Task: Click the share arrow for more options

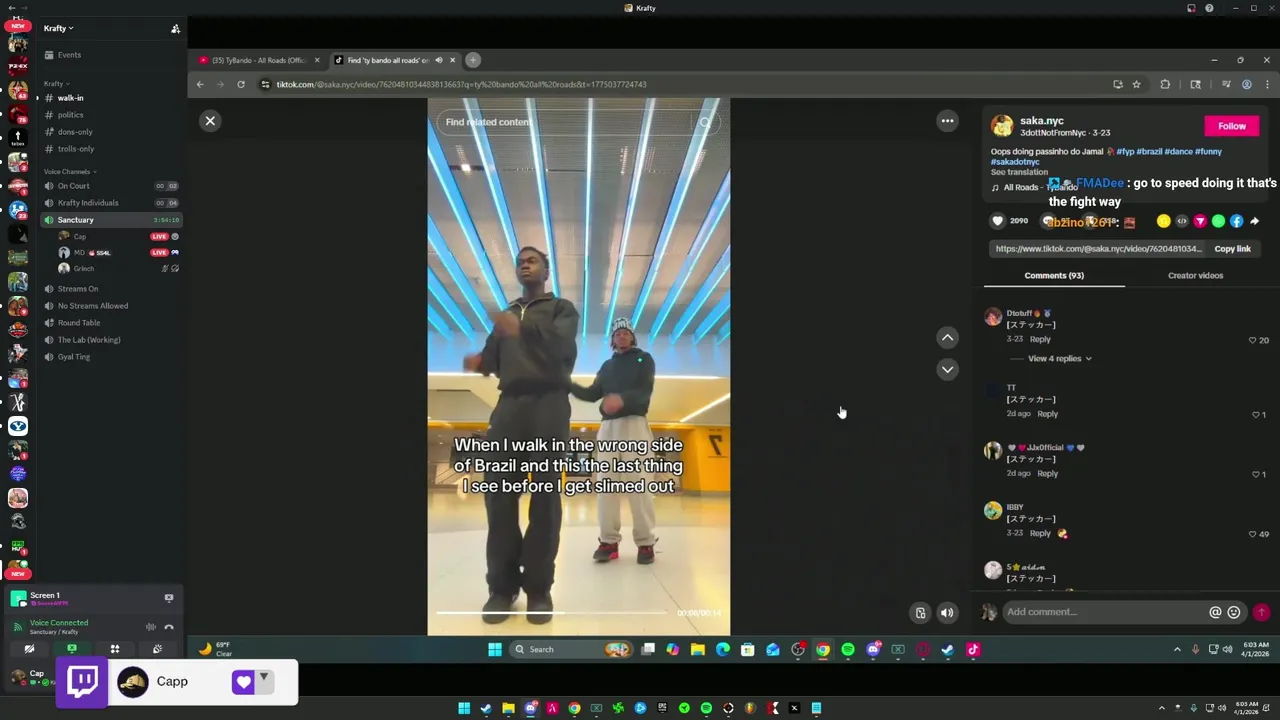Action: pos(1255,222)
